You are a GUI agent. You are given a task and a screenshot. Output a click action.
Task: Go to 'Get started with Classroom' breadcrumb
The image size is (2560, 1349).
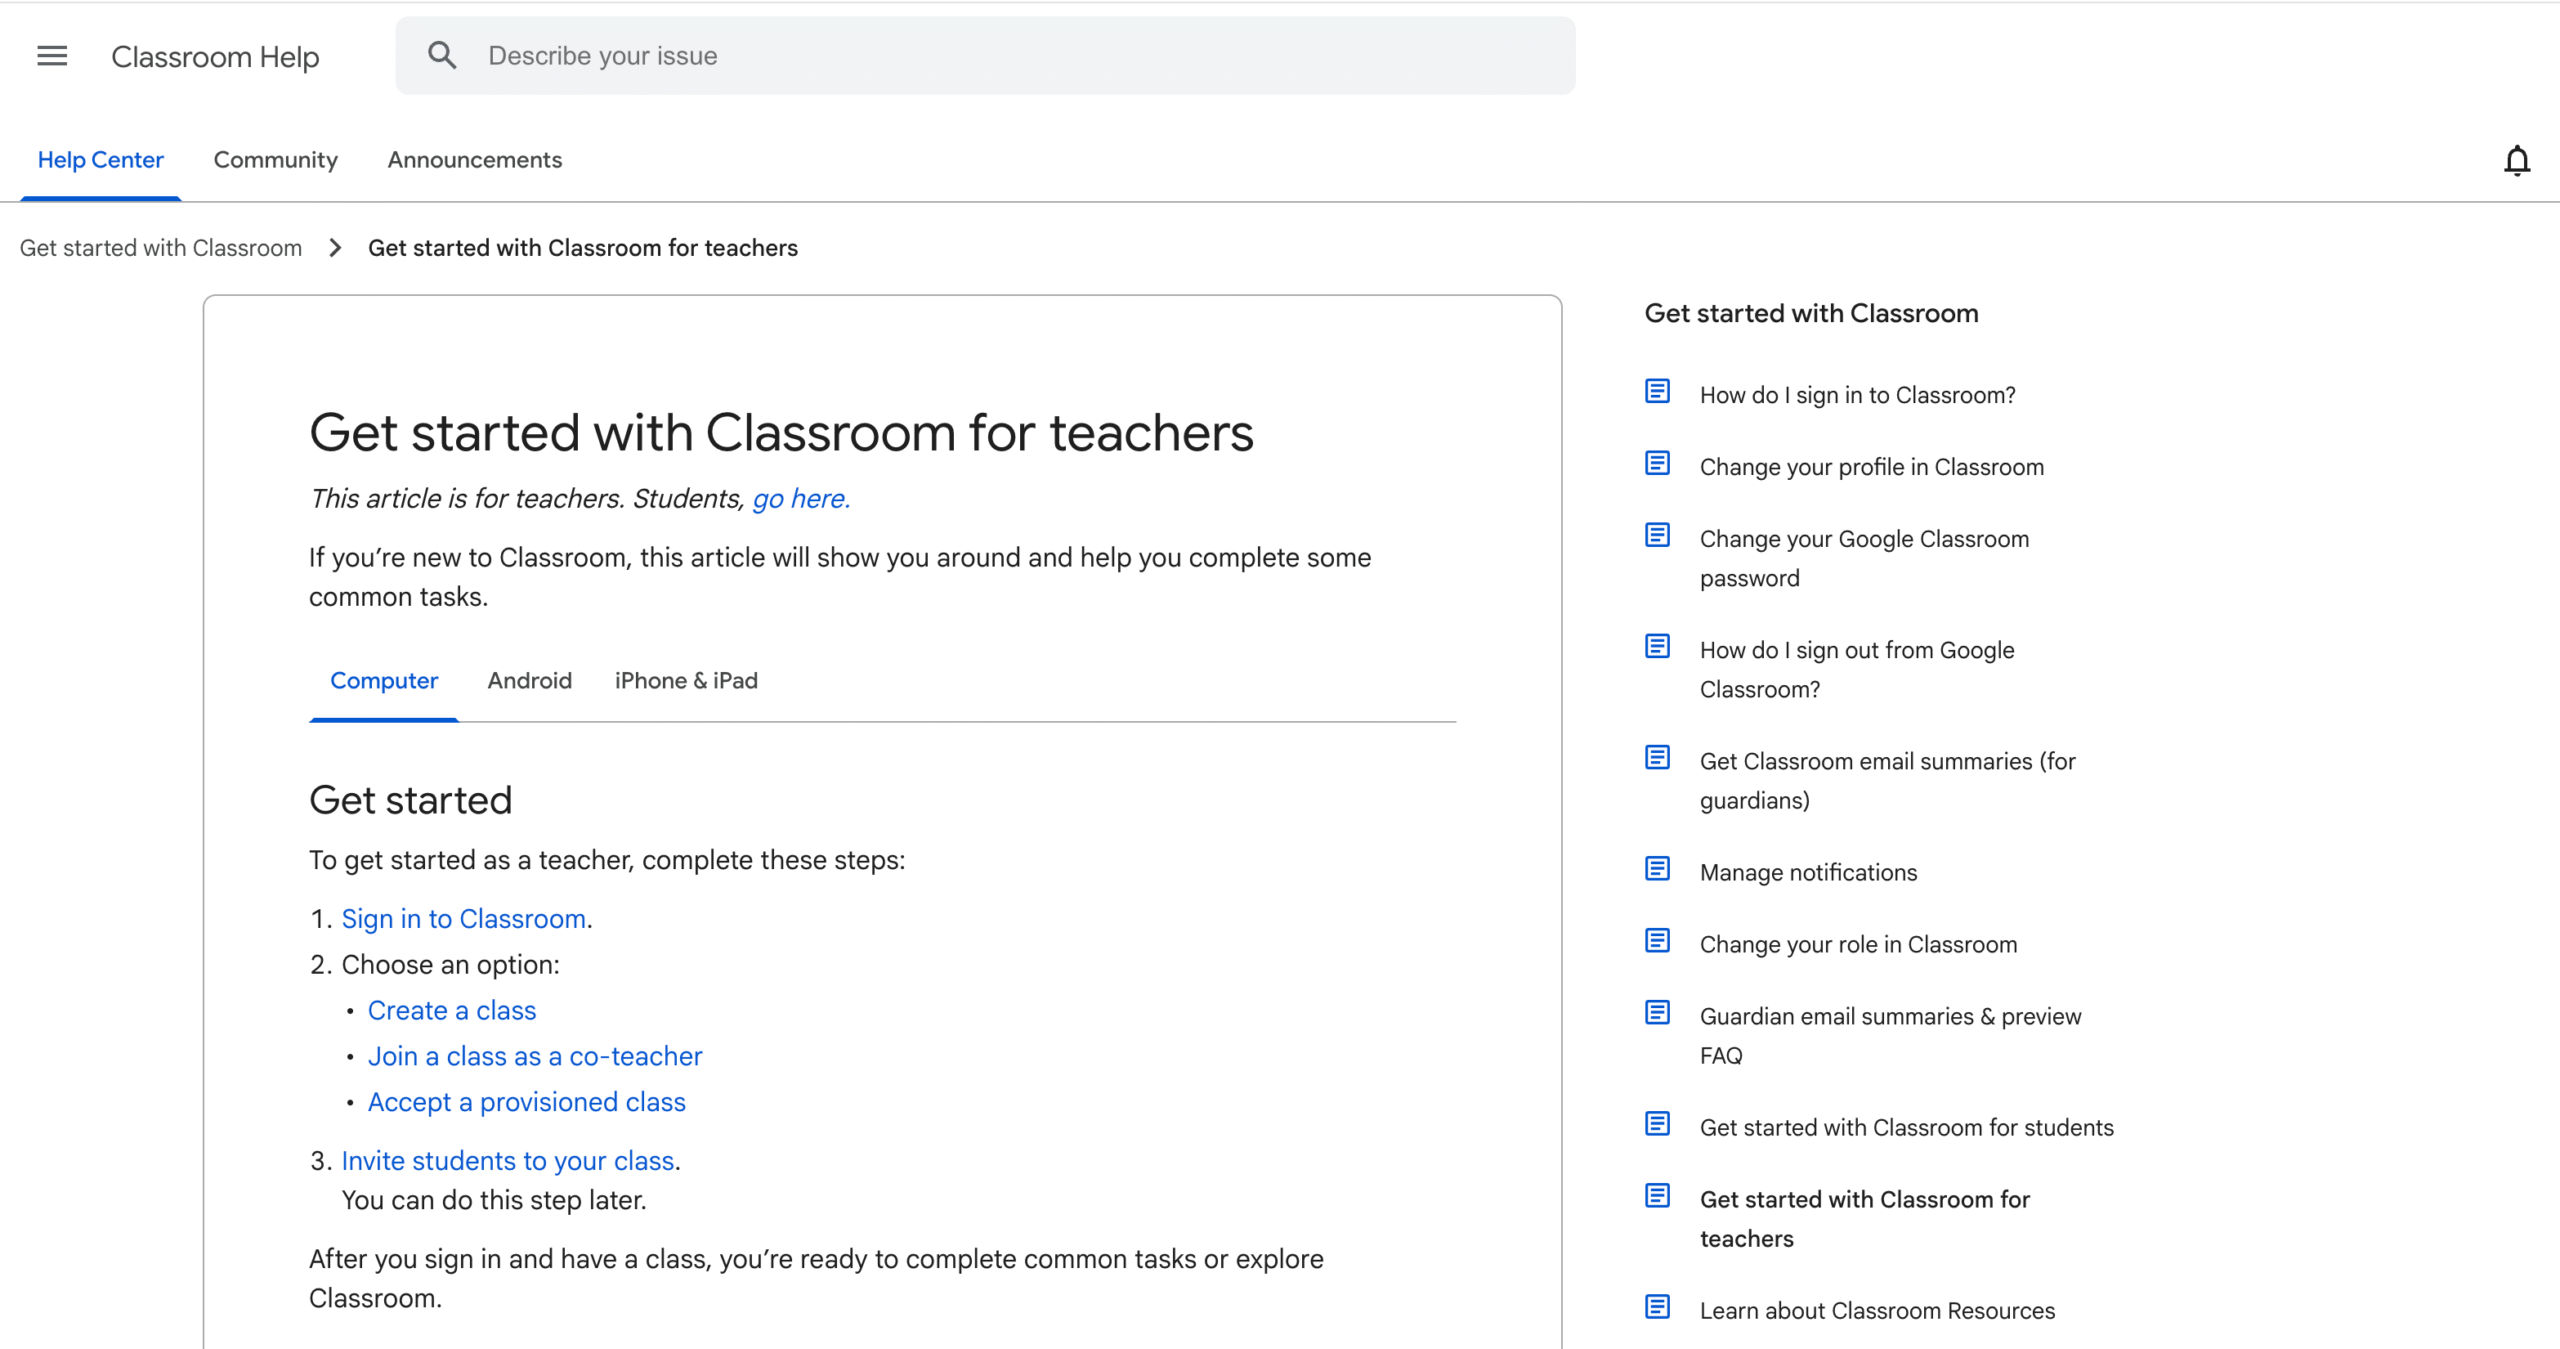pos(161,248)
